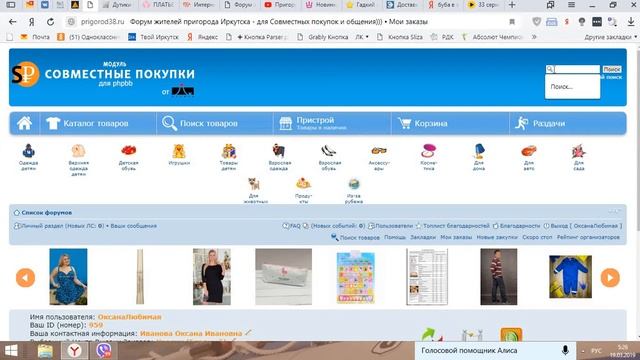
Task: Open the Скоро стоп link
Action: (537, 237)
